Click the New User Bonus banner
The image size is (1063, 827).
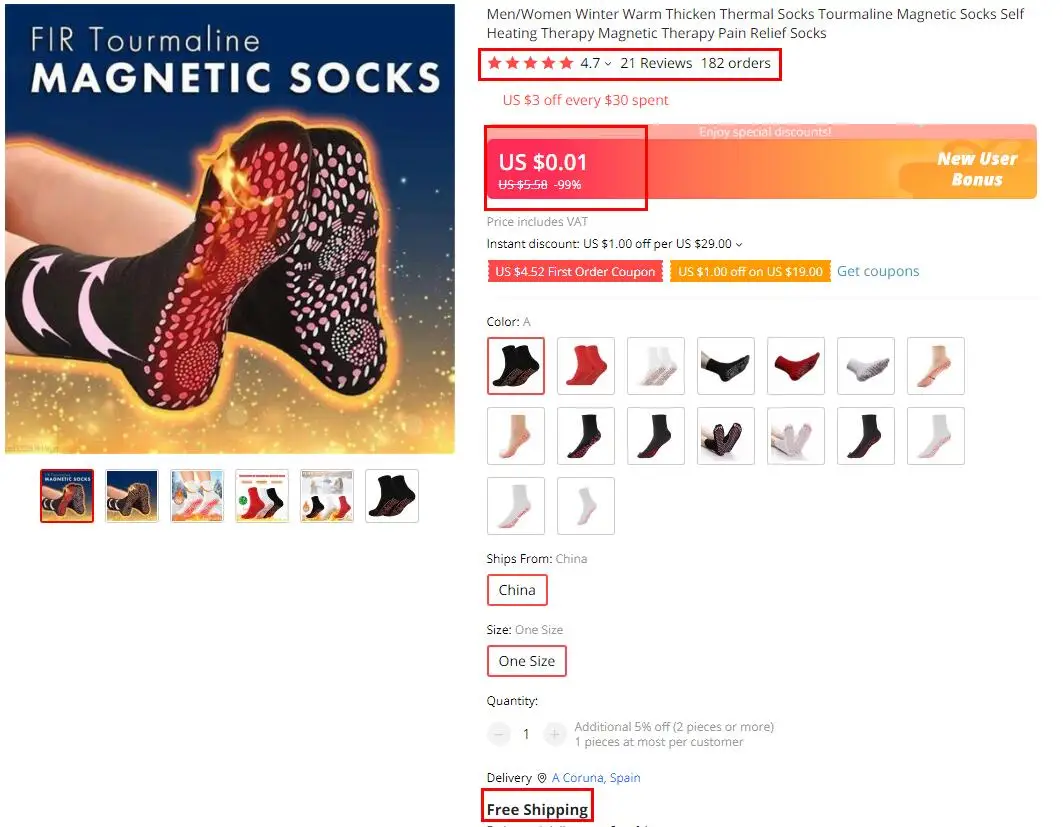pos(976,169)
